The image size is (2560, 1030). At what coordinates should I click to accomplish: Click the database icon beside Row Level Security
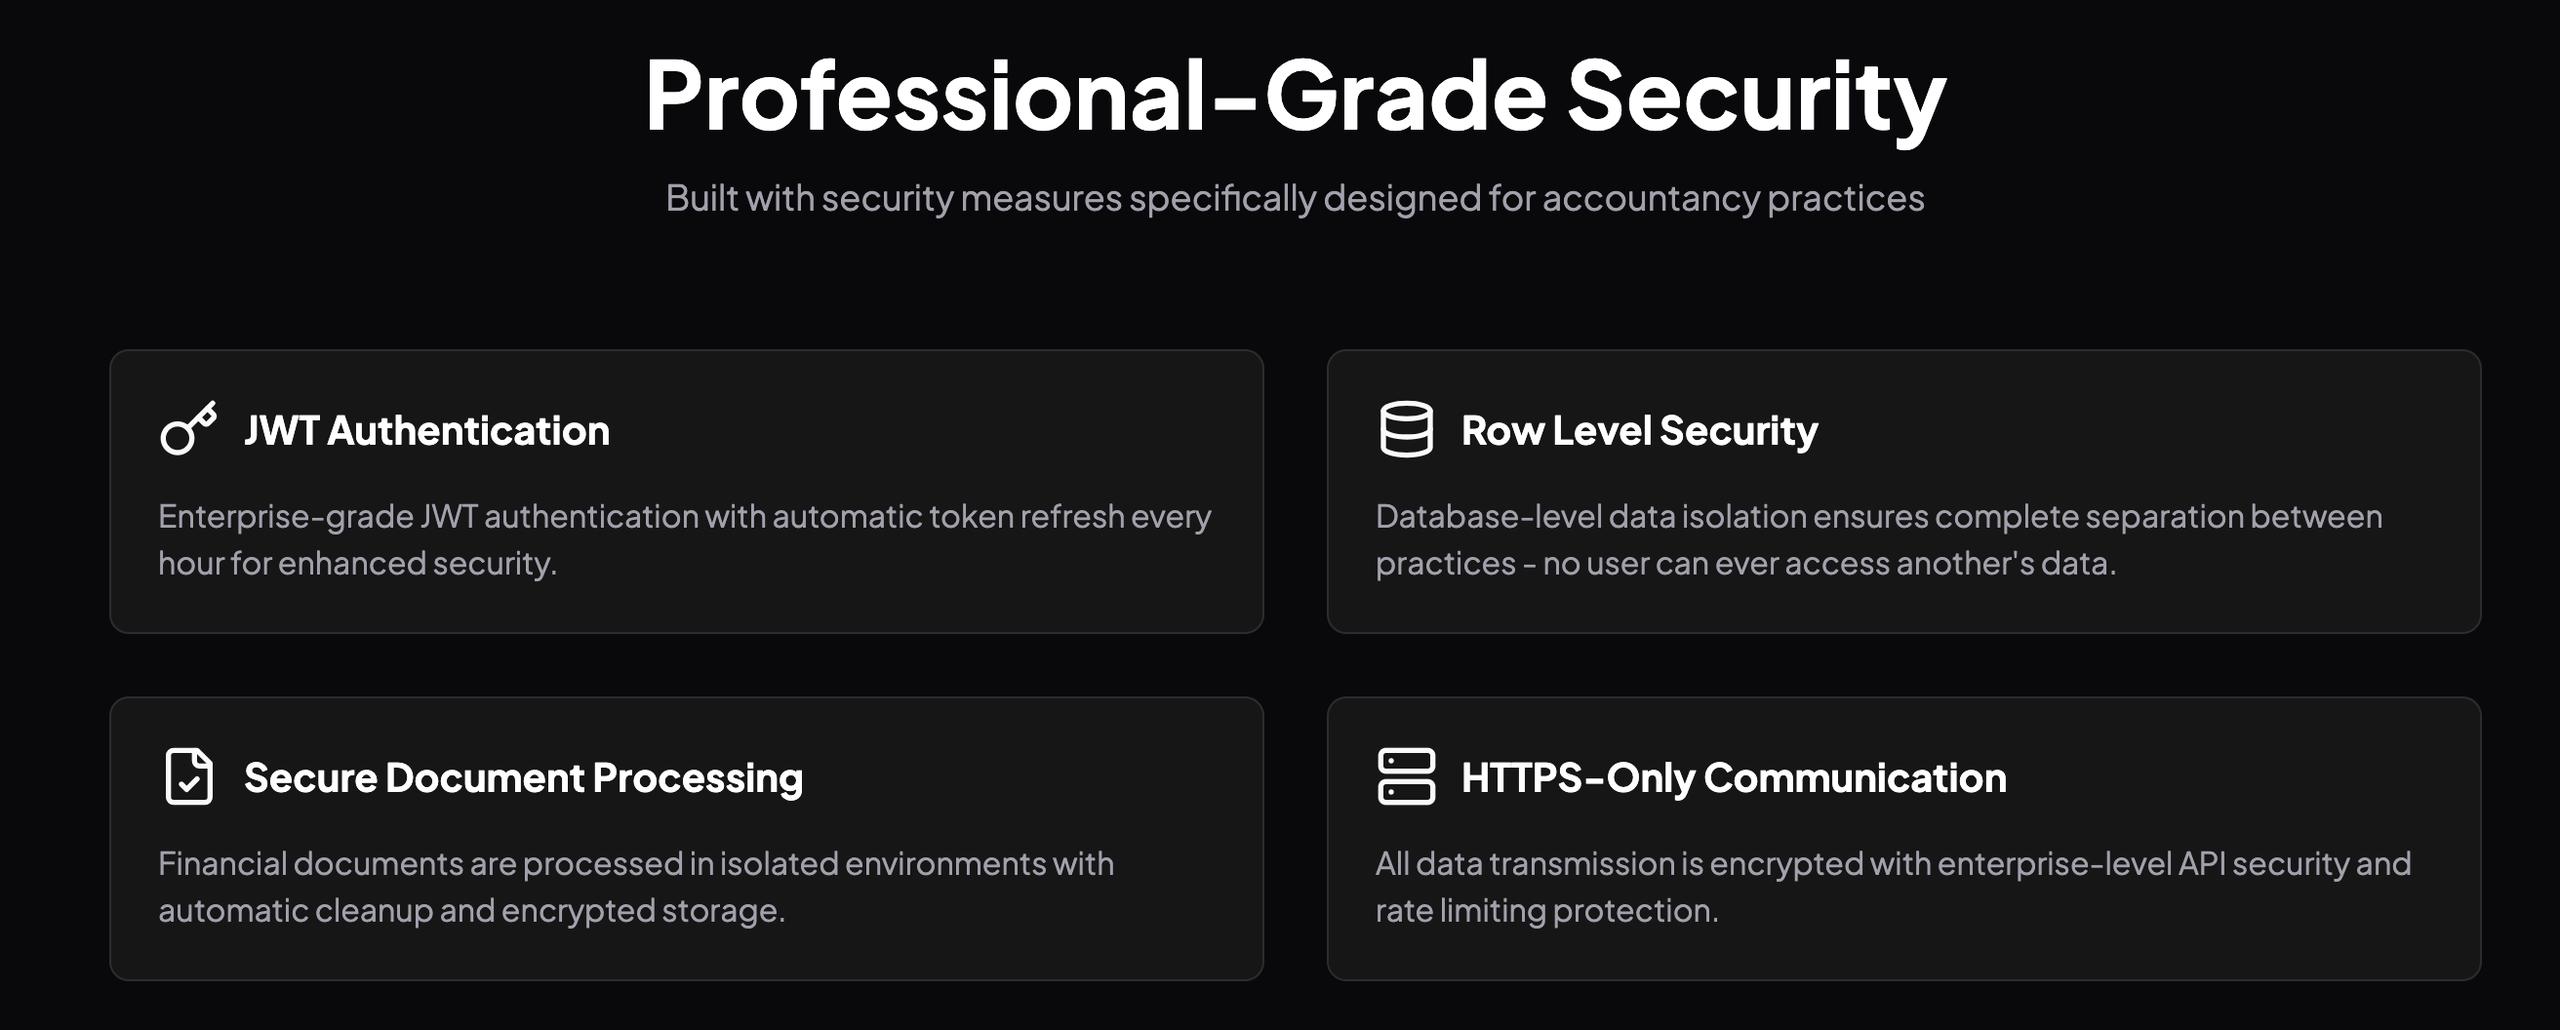coord(1406,429)
